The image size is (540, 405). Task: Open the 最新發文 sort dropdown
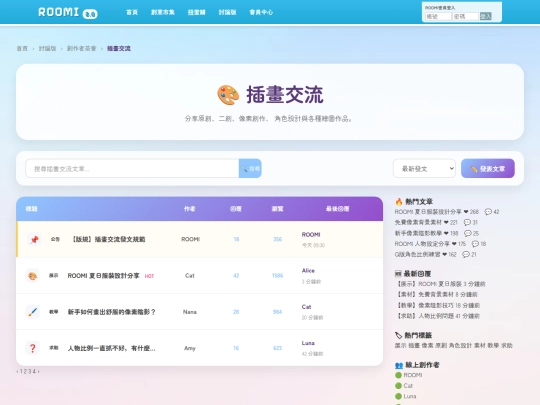[424, 168]
